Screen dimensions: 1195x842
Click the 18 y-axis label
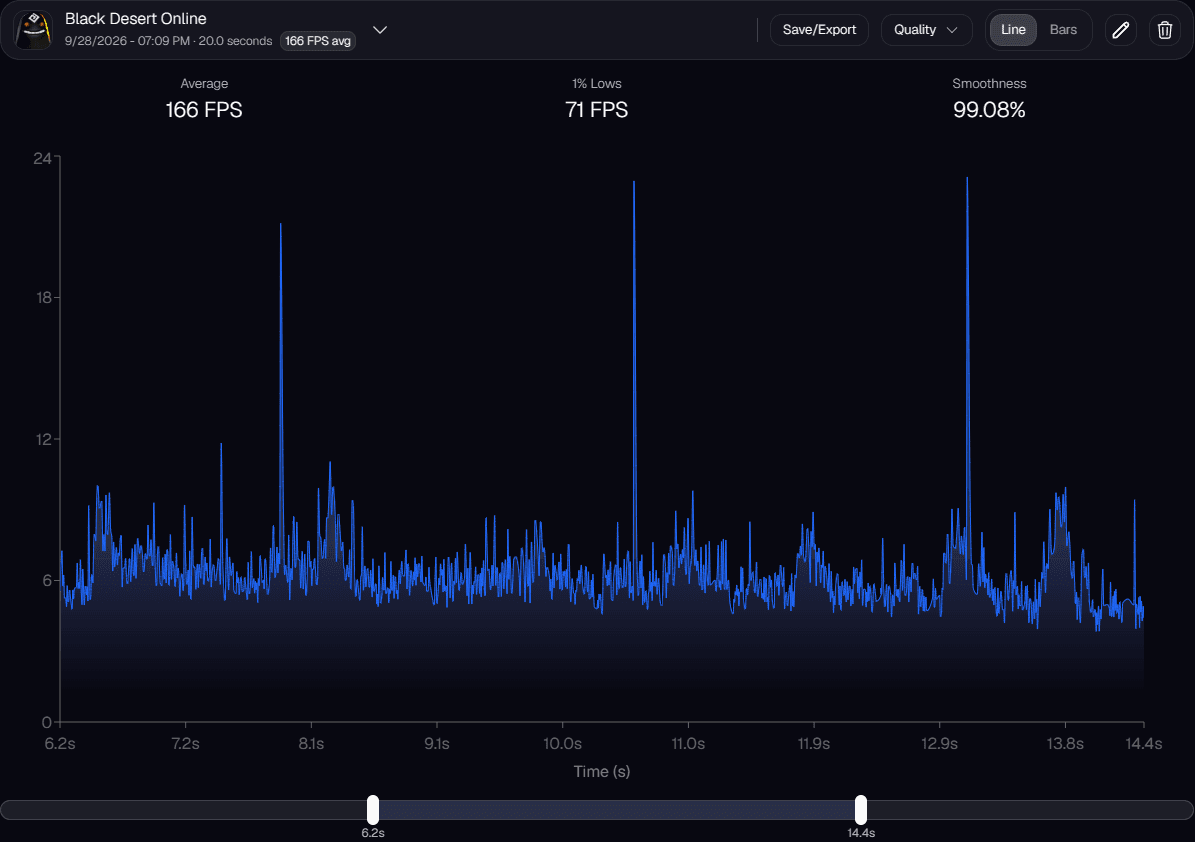[43, 297]
